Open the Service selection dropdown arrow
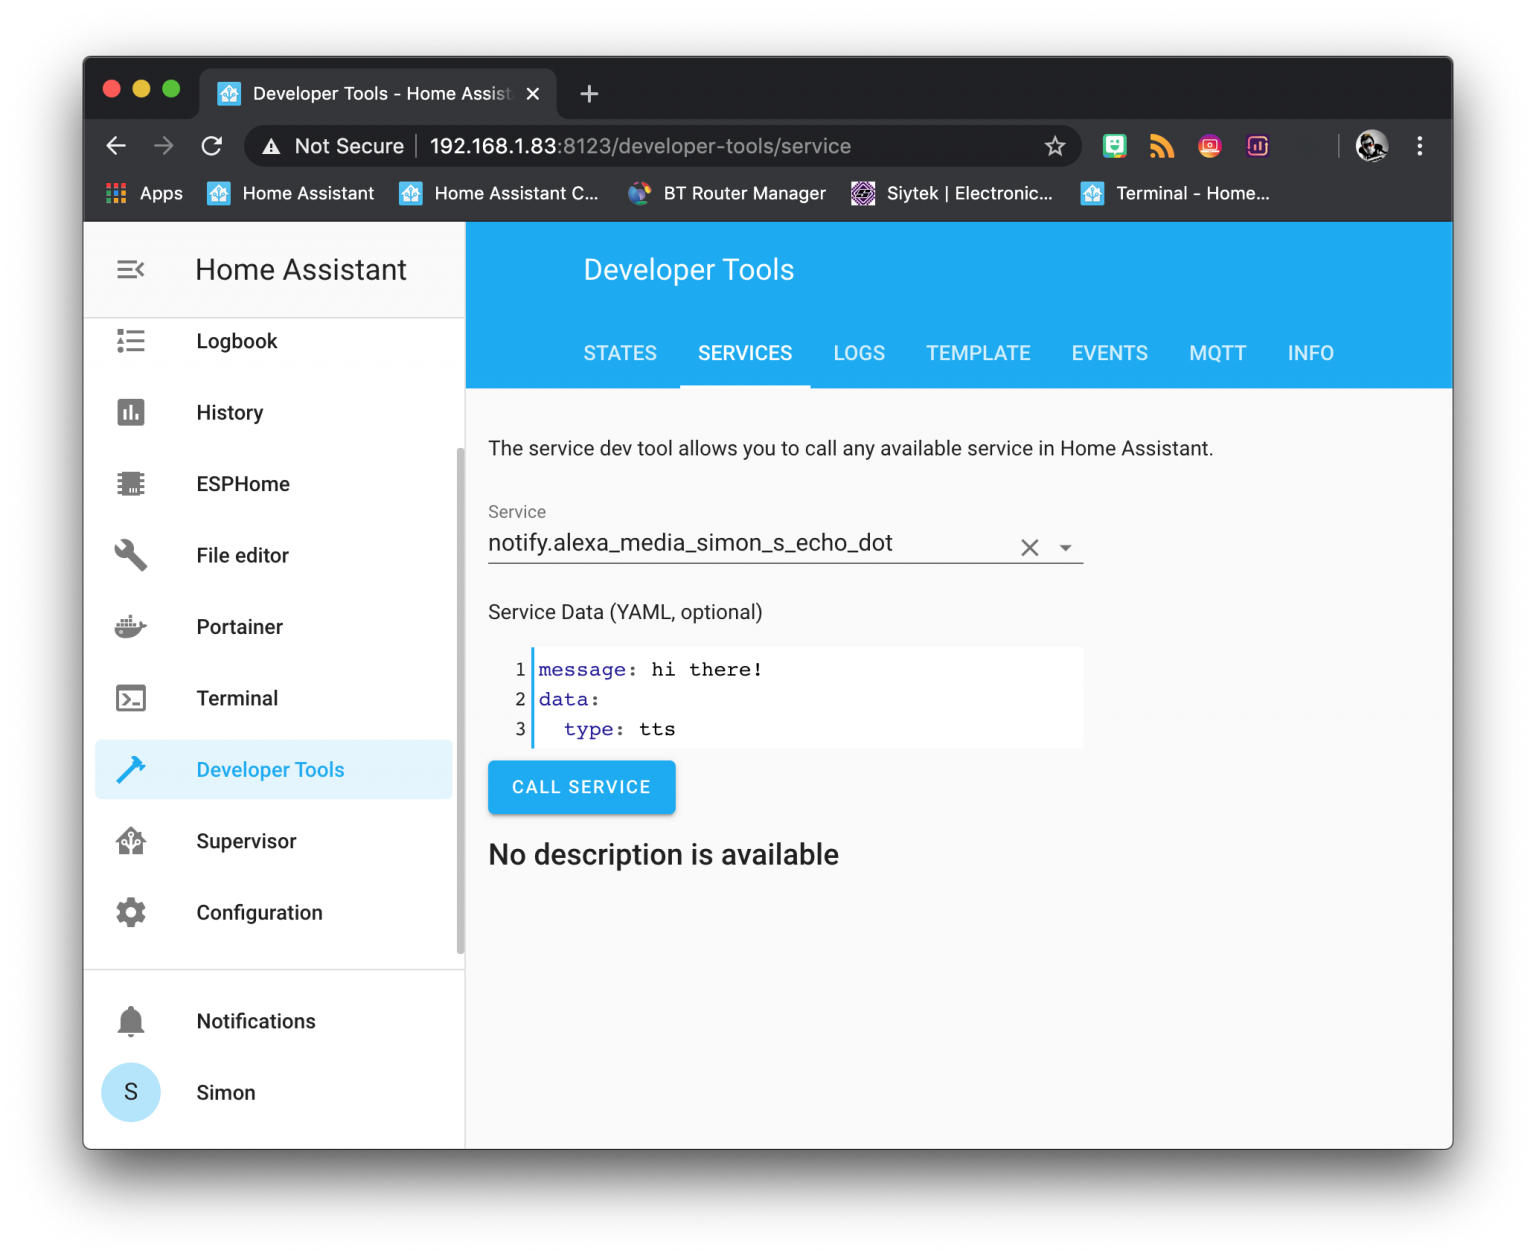 (1066, 547)
